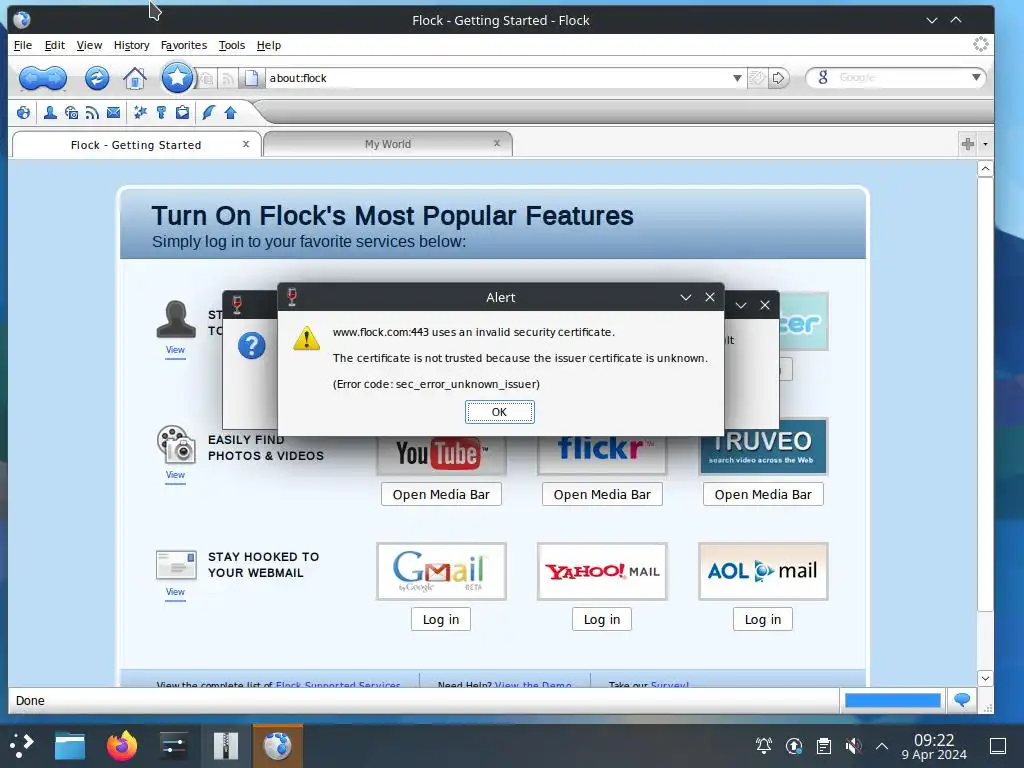This screenshot has height=768, width=1024.
Task: Open the Tools menu
Action: point(231,45)
